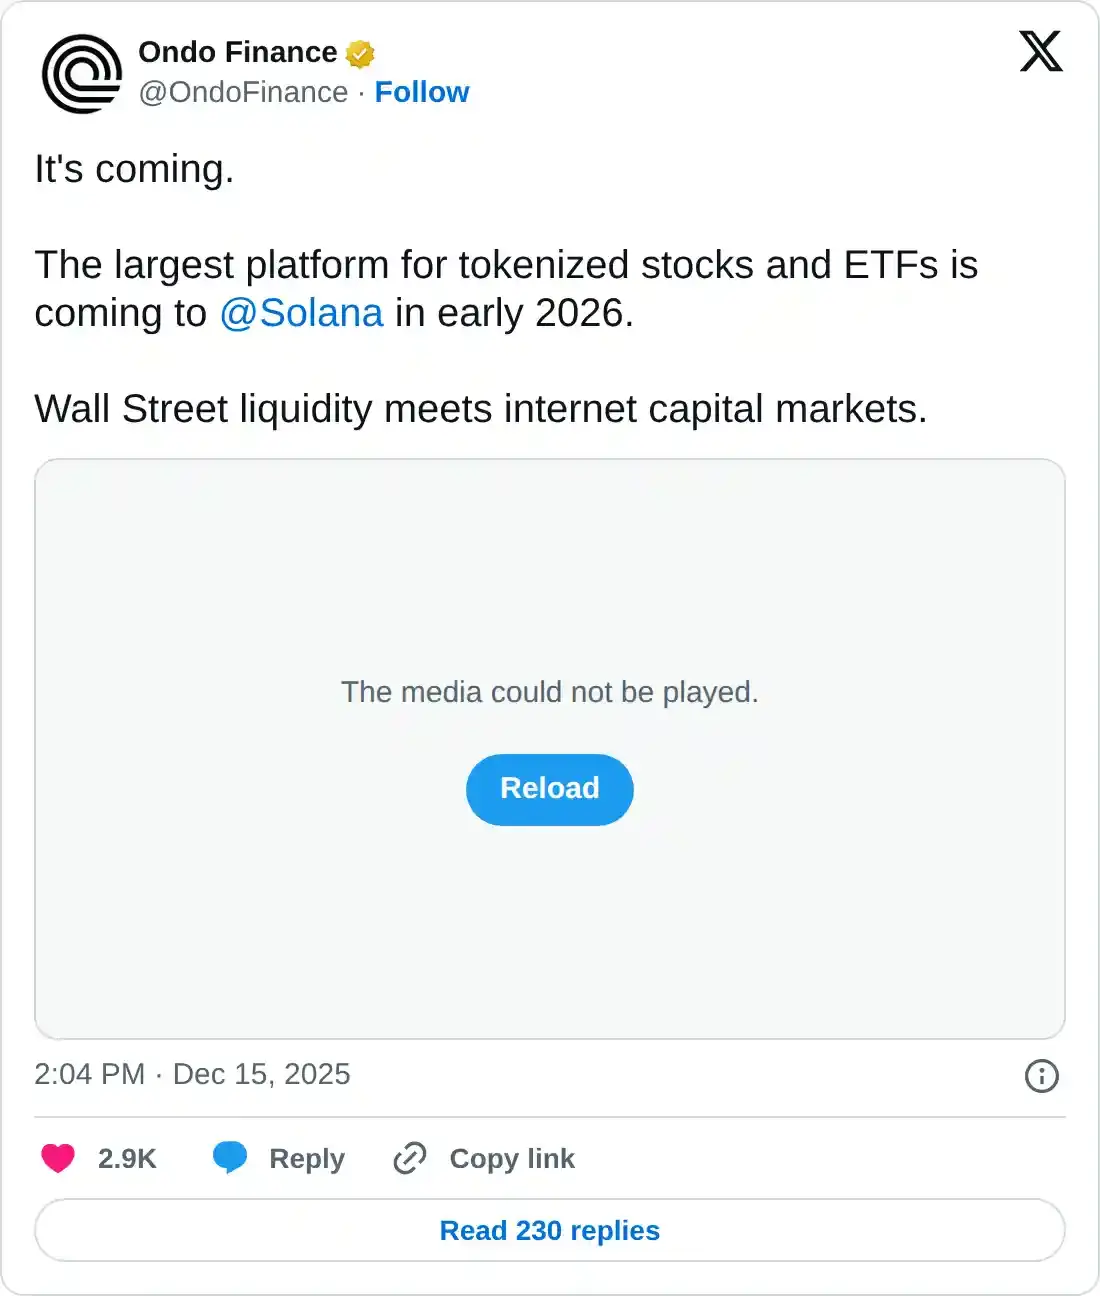Image resolution: width=1100 pixels, height=1296 pixels.
Task: Click the @OndoFinance handle
Action: pyautogui.click(x=243, y=92)
